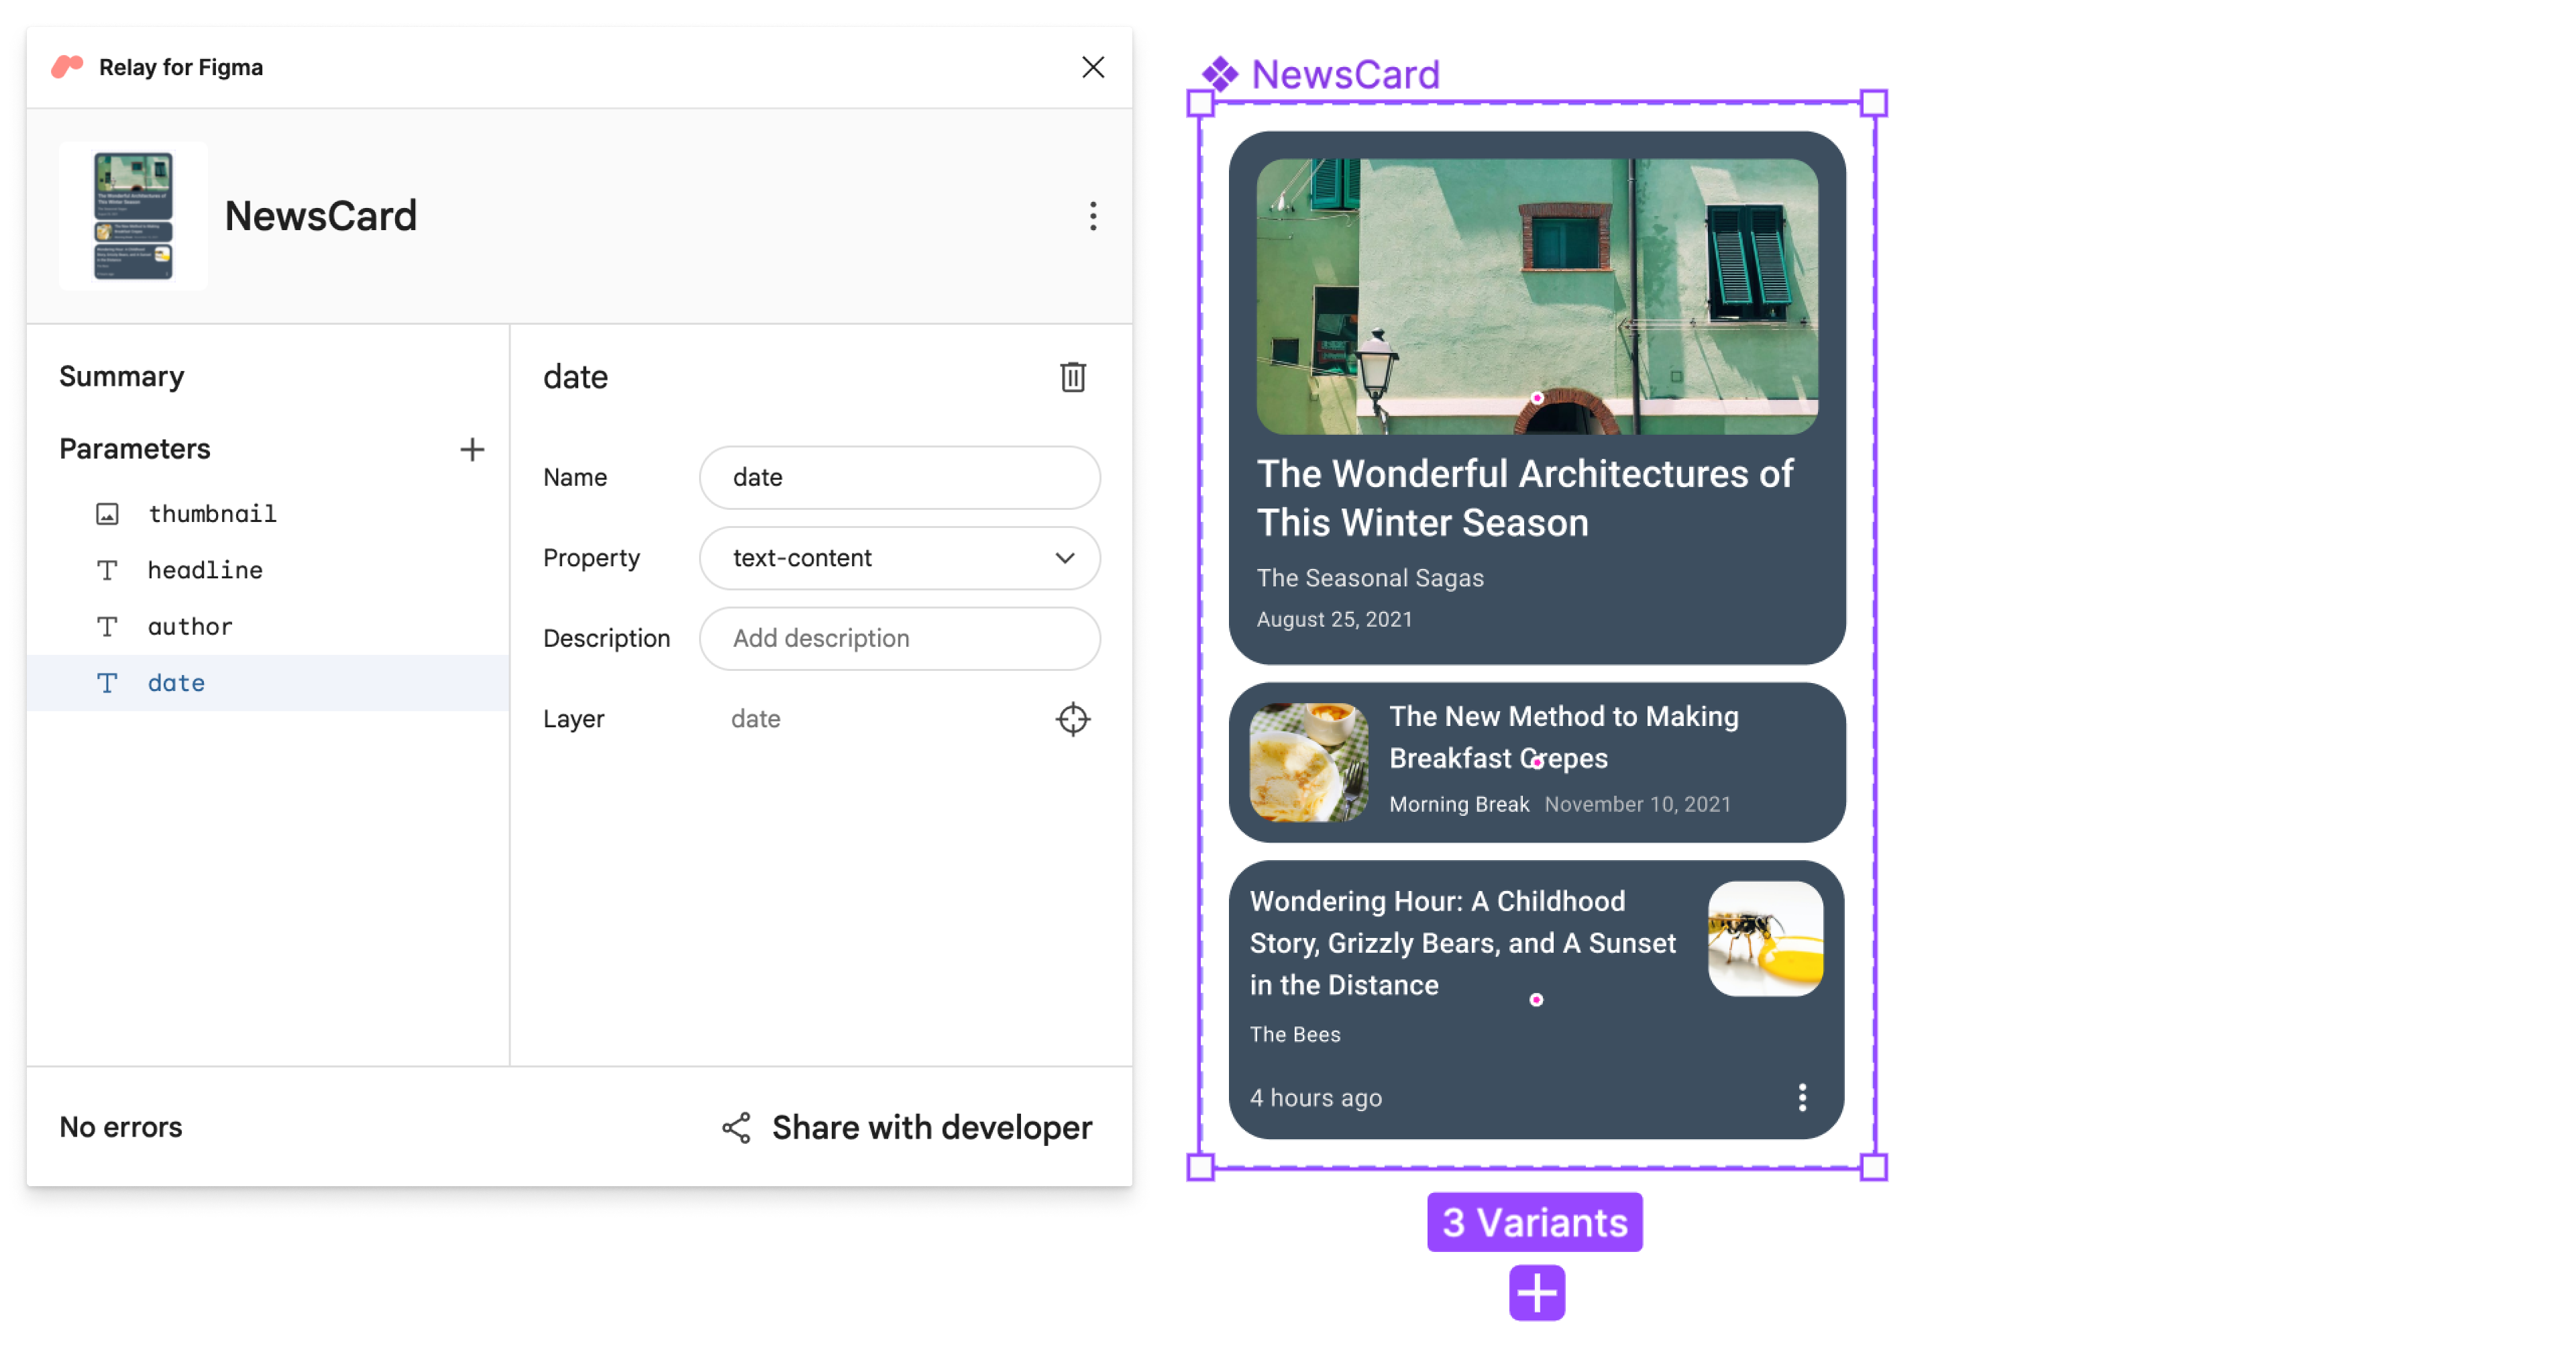Click the Add description input field
This screenshot has width=2576, height=1362.
click(900, 637)
